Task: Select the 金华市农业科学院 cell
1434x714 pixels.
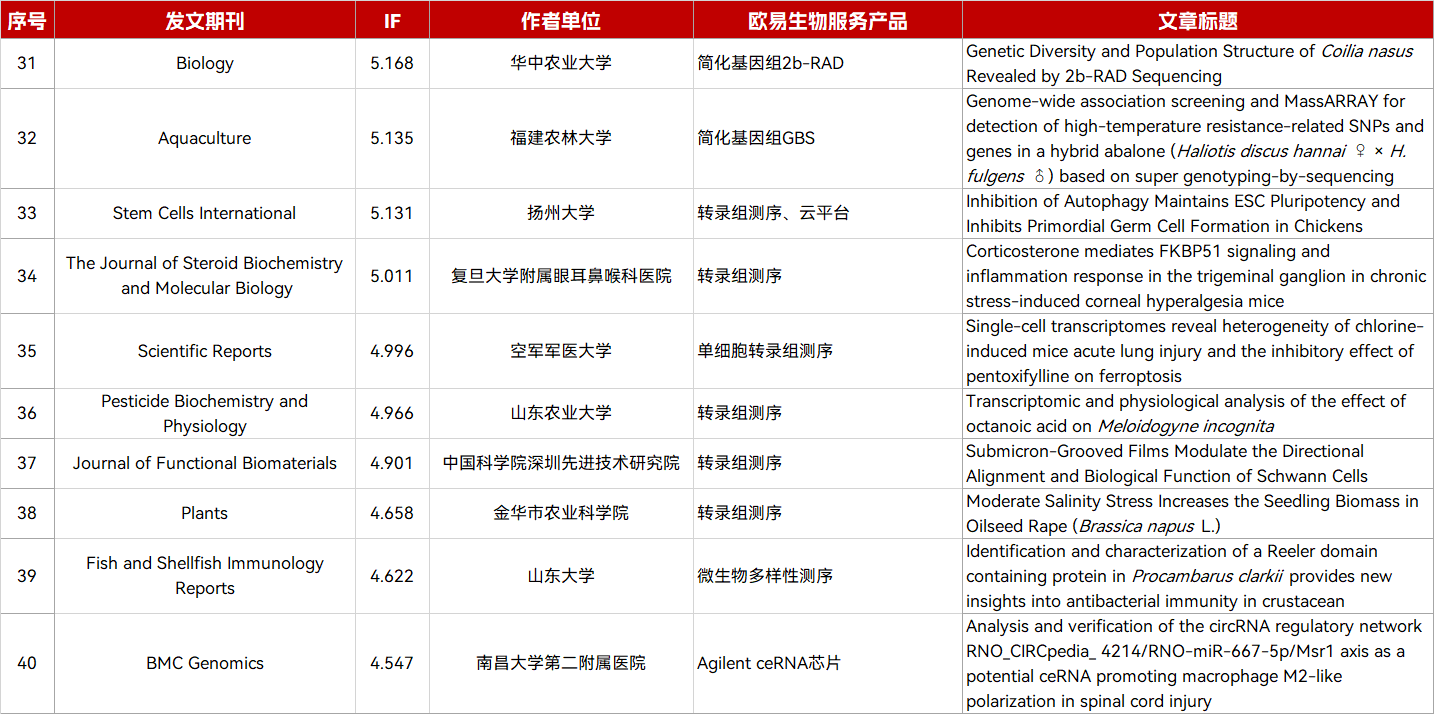Action: [x=561, y=514]
